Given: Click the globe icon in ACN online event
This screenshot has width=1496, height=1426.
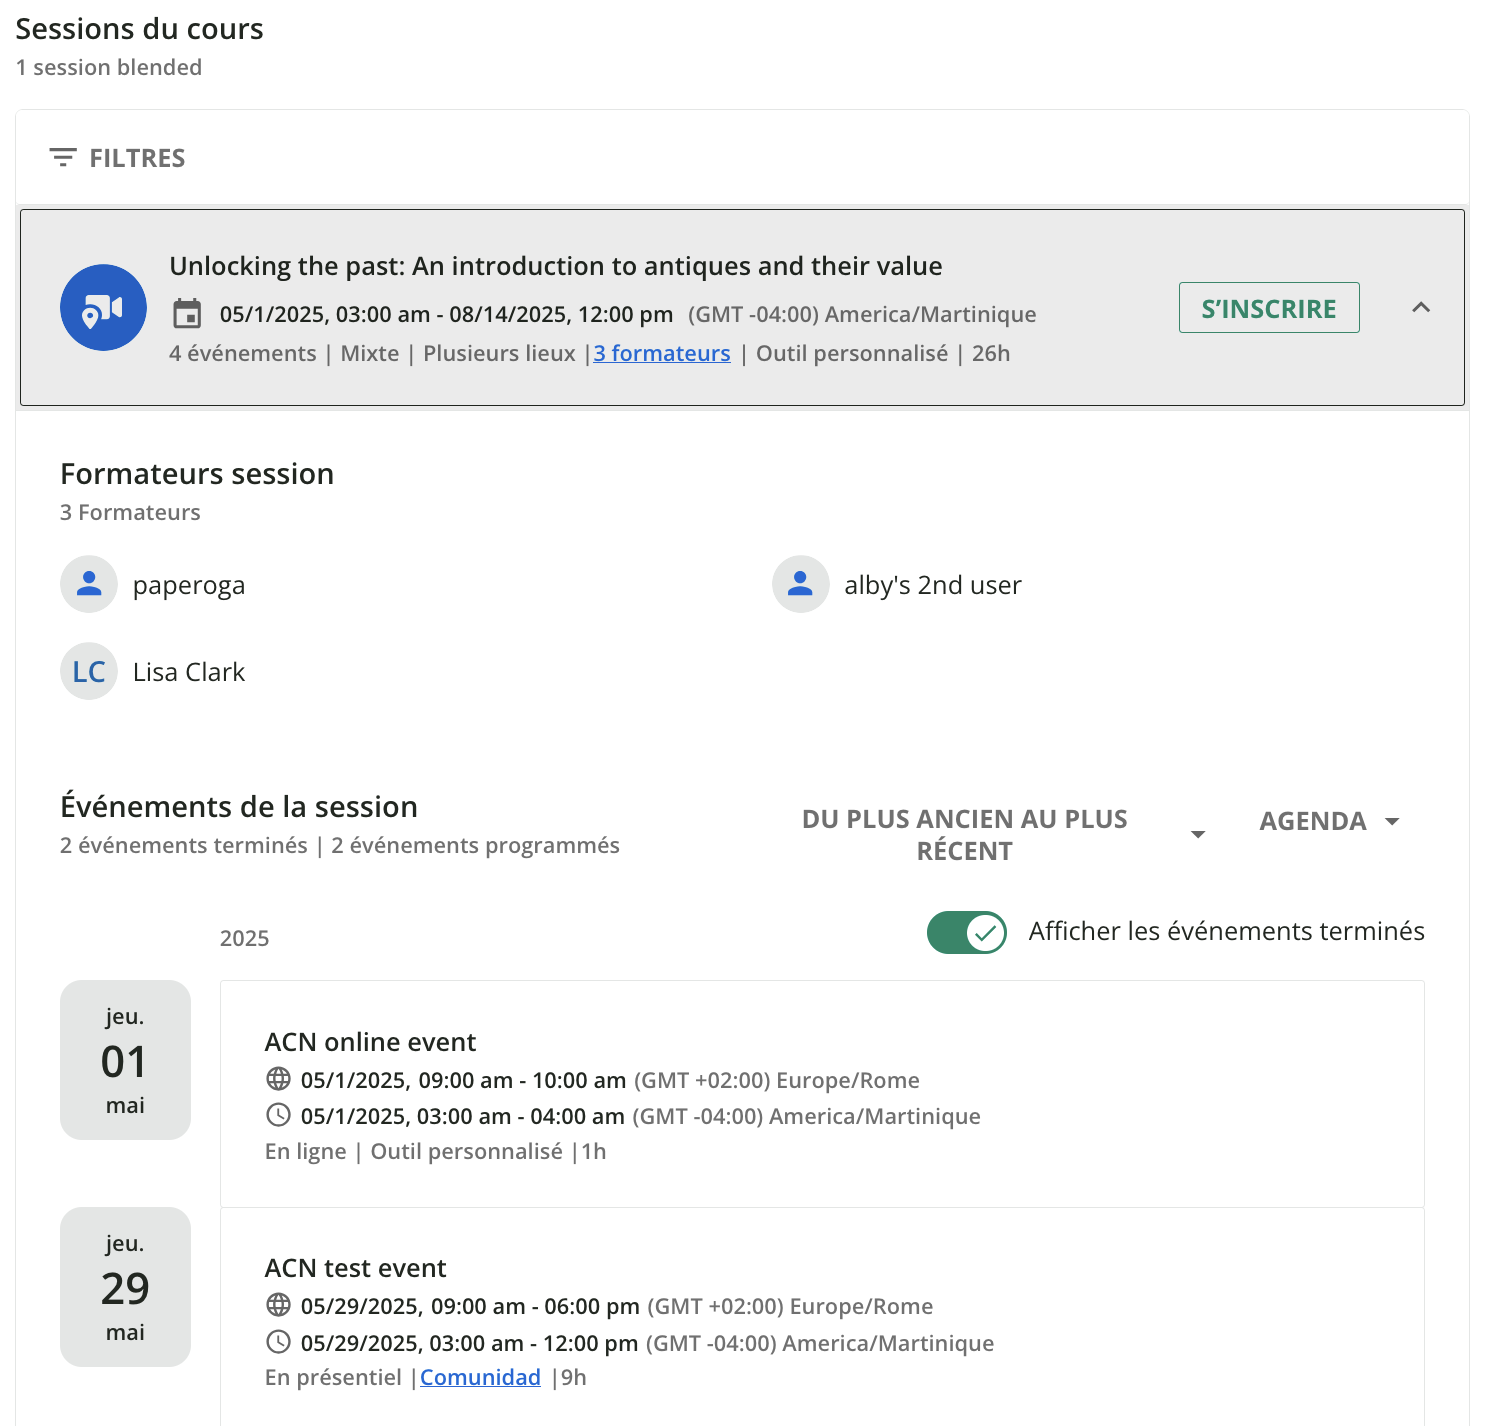Looking at the screenshot, I should point(278,1079).
